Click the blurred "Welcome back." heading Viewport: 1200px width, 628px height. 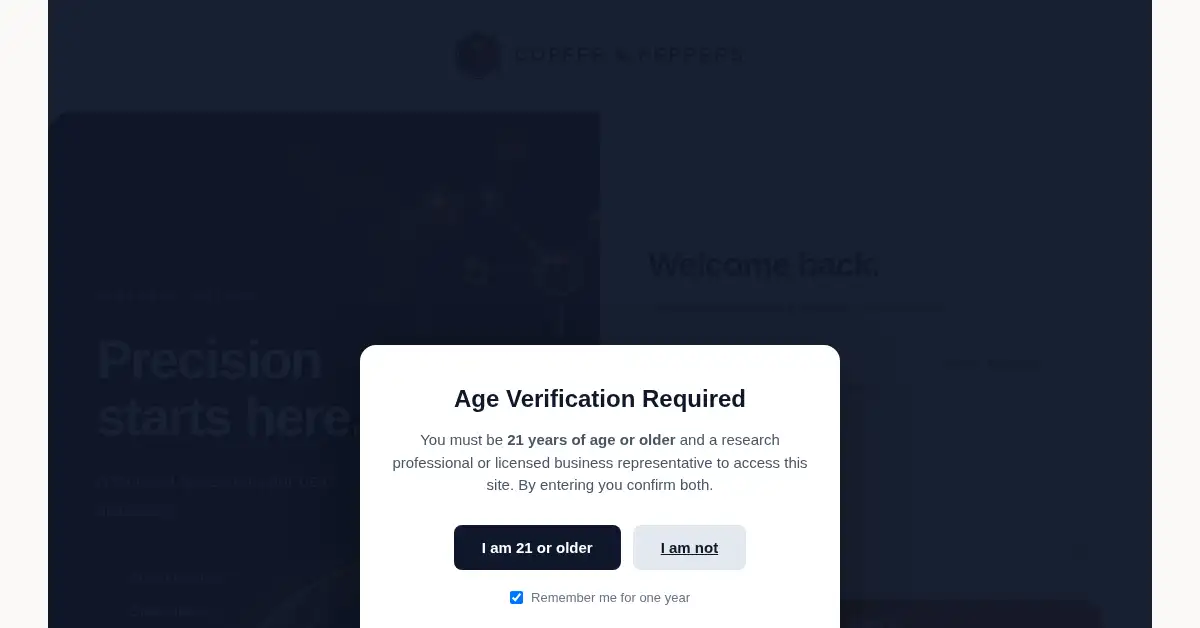click(764, 265)
